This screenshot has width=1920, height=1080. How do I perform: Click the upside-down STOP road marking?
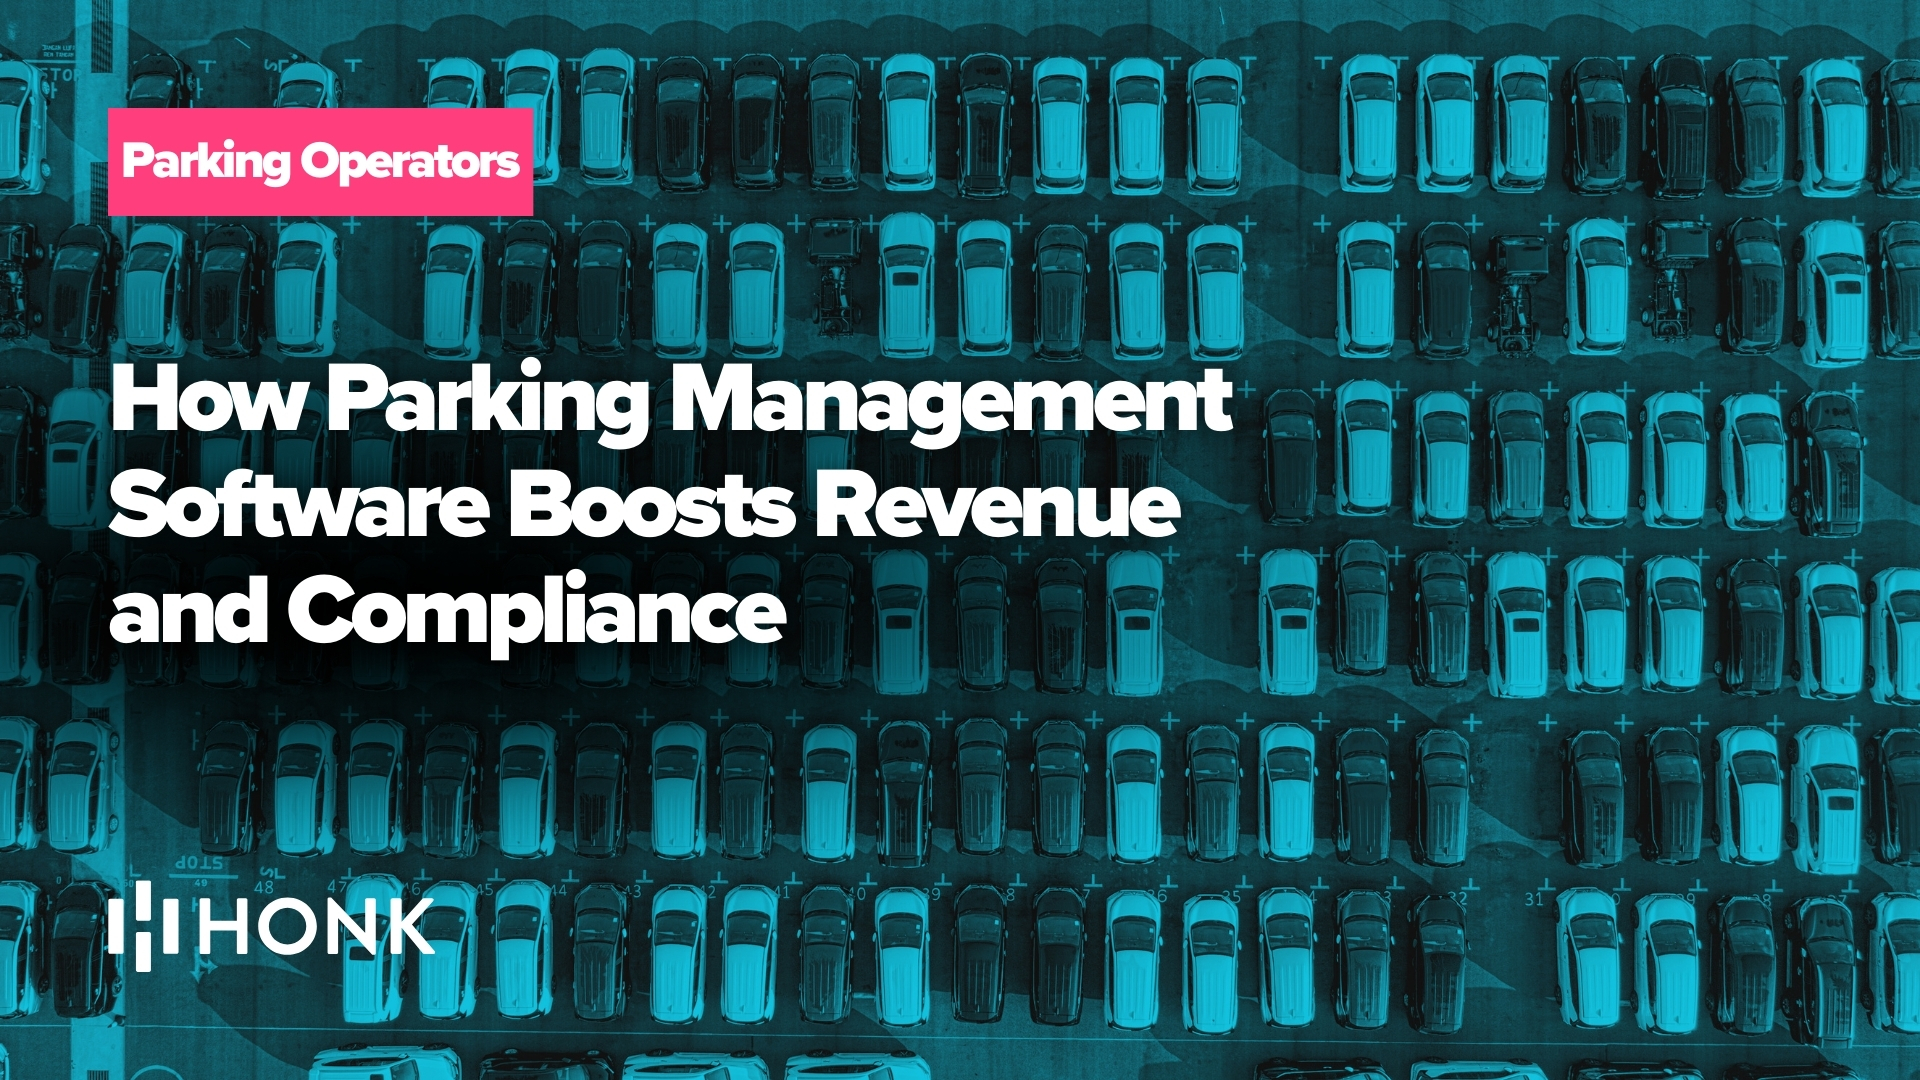200,861
